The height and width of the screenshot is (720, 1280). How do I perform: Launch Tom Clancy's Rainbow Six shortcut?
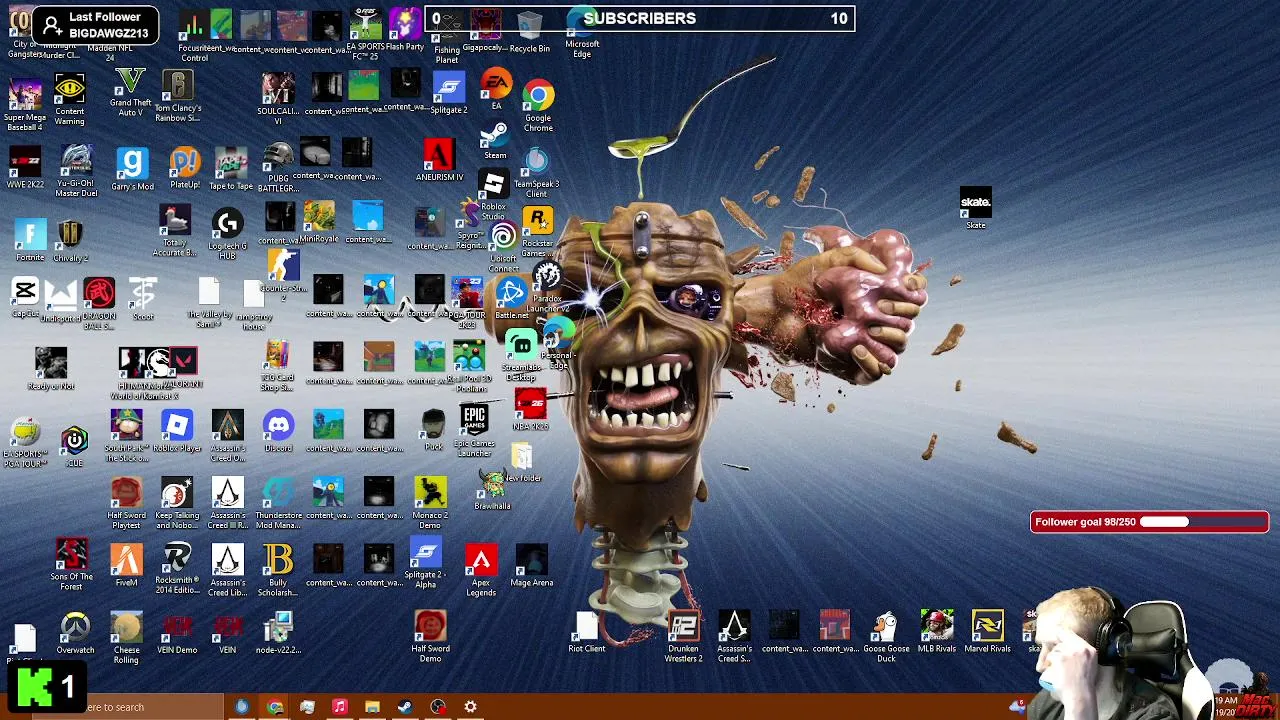[178, 96]
